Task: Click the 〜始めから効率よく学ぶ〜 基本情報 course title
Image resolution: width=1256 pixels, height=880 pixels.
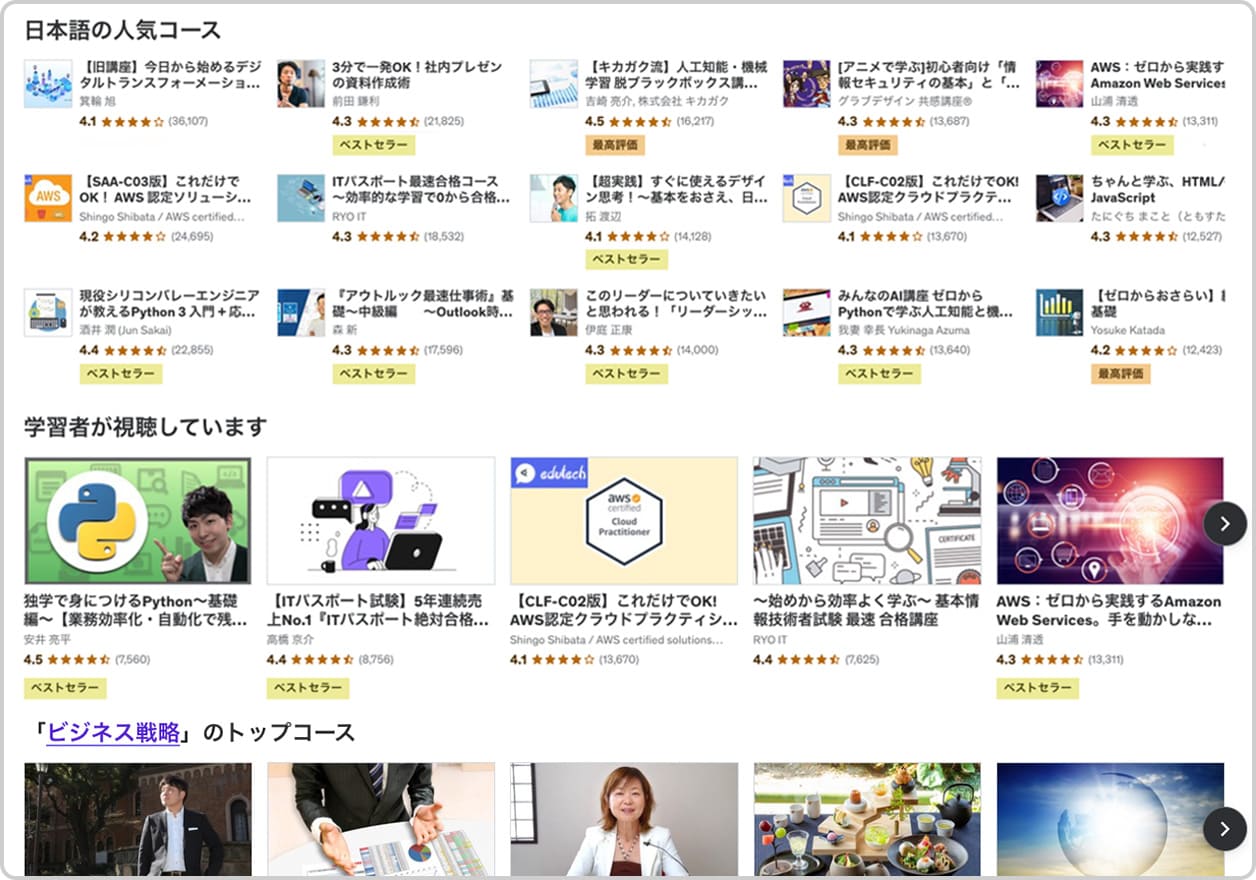Action: (x=867, y=610)
